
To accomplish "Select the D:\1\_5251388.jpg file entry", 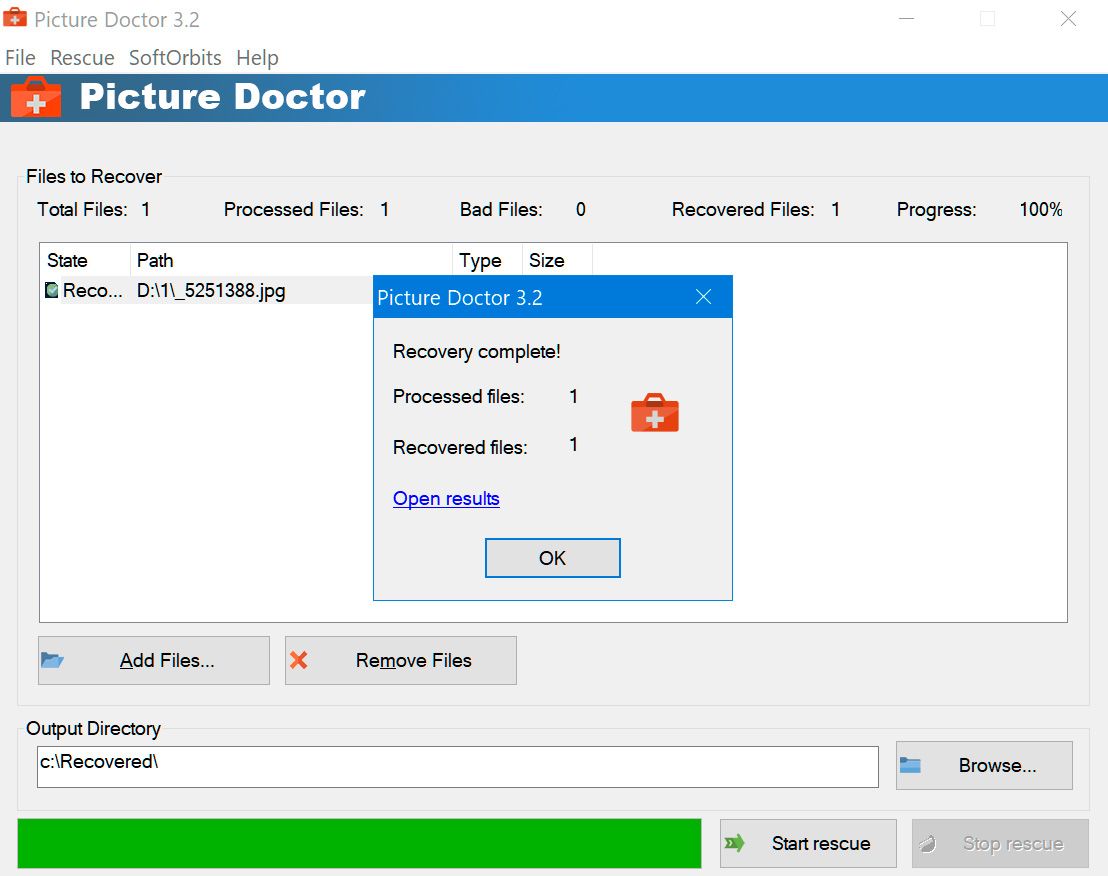I will pos(211,291).
